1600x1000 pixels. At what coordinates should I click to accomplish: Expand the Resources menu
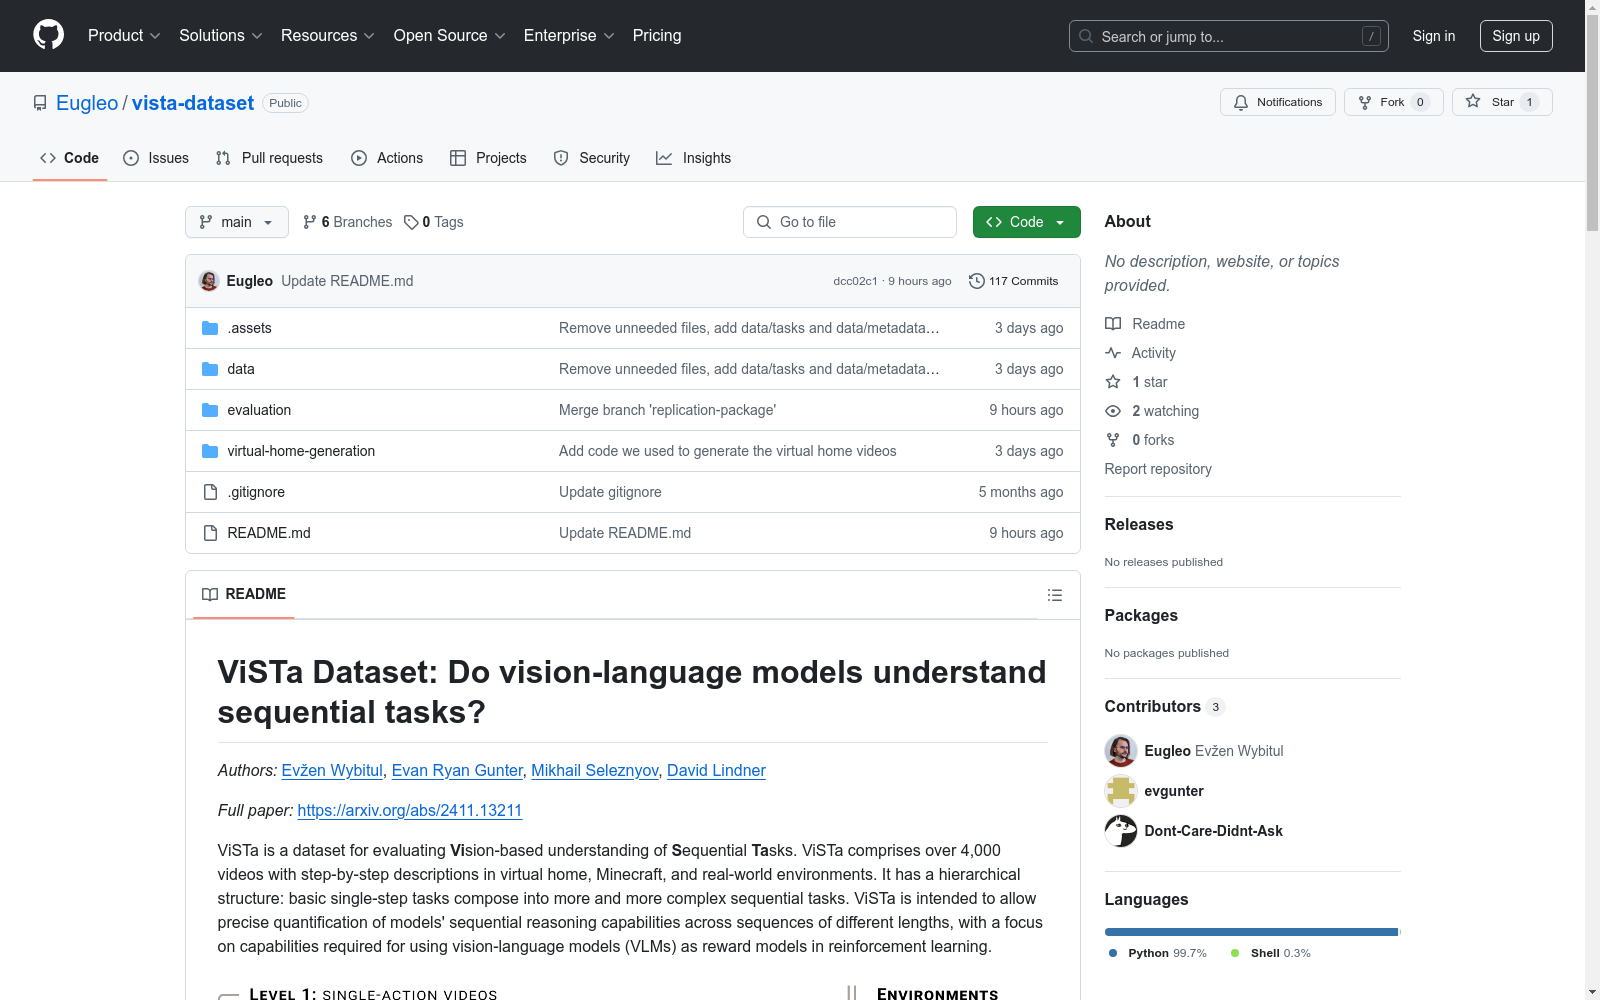click(328, 35)
